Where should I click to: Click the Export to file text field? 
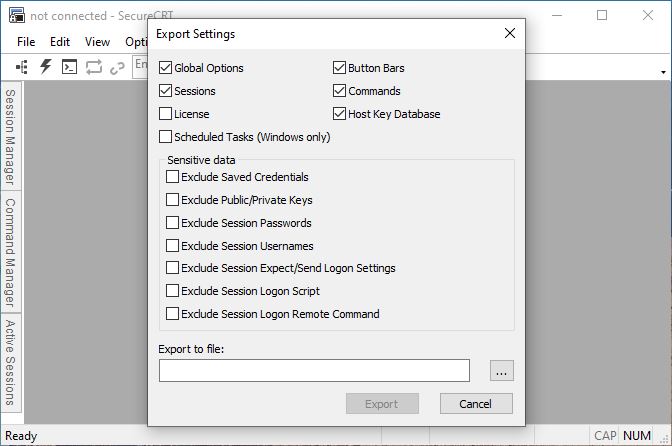tap(314, 371)
